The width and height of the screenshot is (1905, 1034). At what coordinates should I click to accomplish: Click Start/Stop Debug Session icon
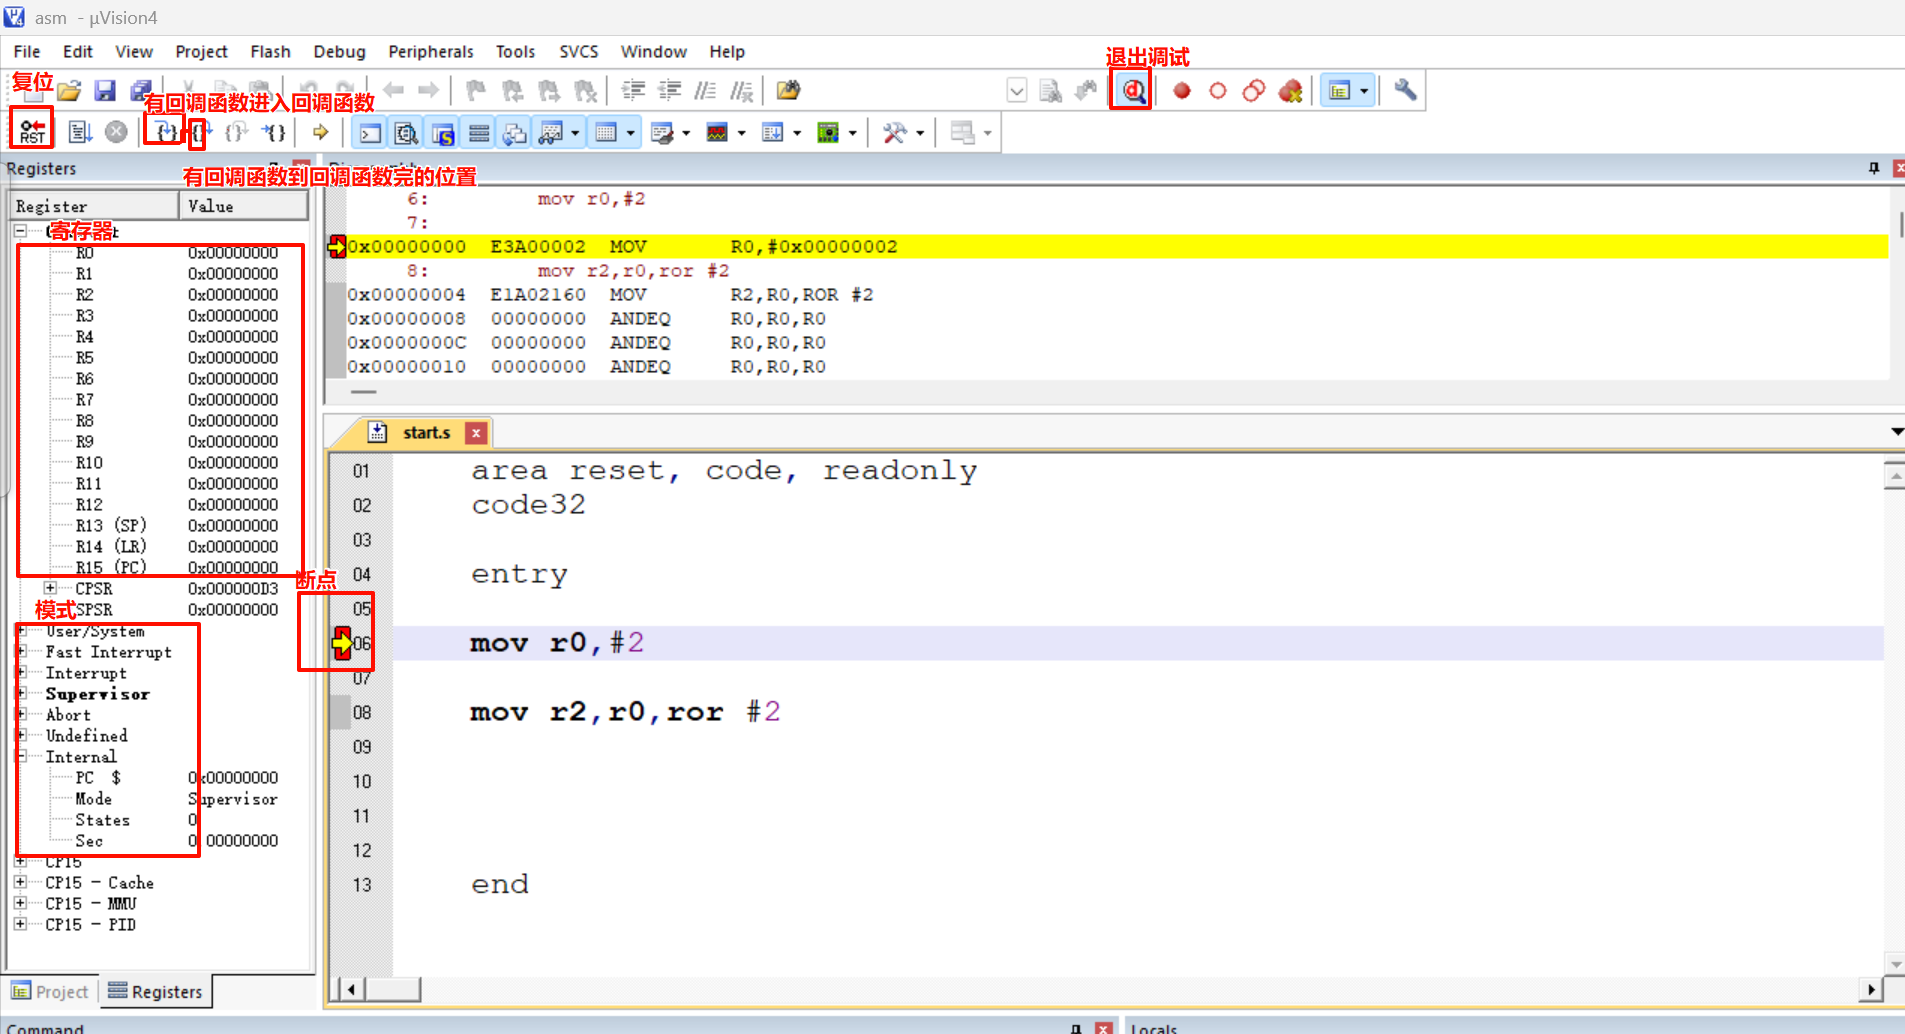pos(1133,91)
